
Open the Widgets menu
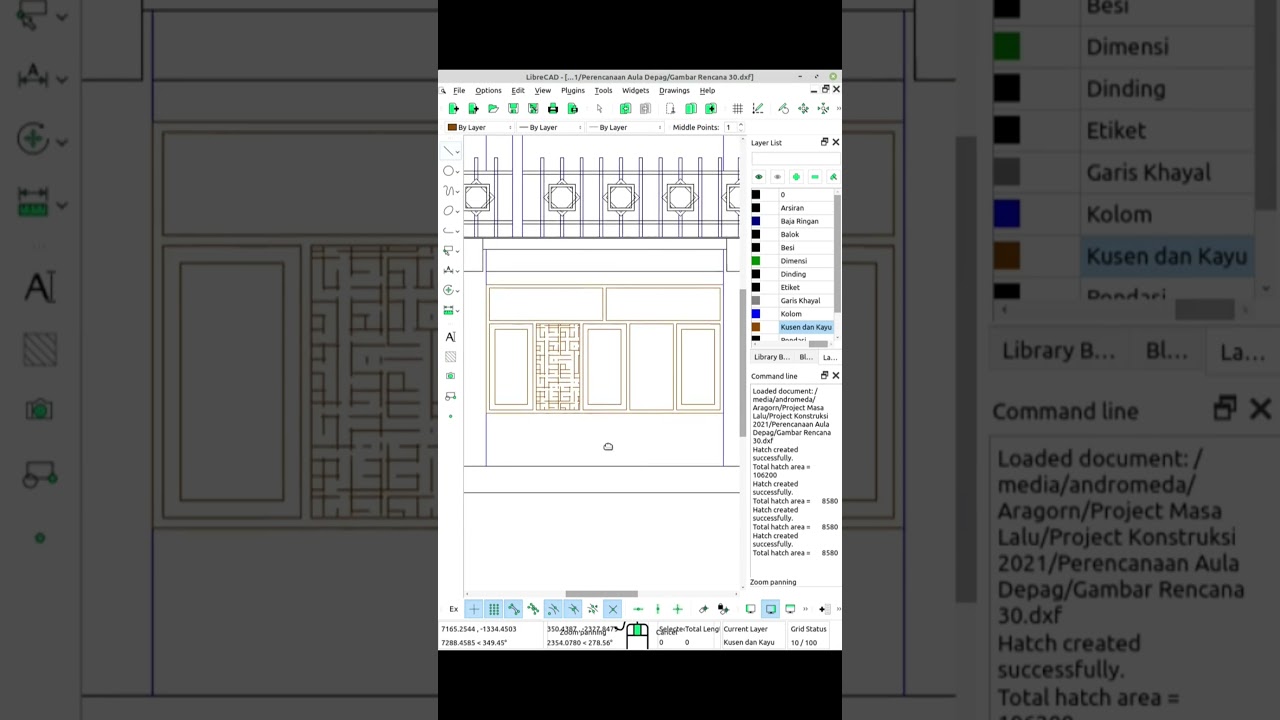(635, 90)
